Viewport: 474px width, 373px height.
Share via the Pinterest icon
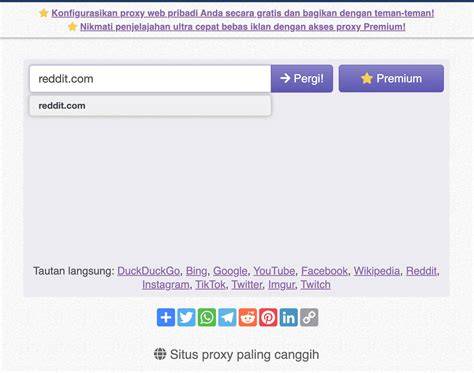pyautogui.click(x=268, y=317)
